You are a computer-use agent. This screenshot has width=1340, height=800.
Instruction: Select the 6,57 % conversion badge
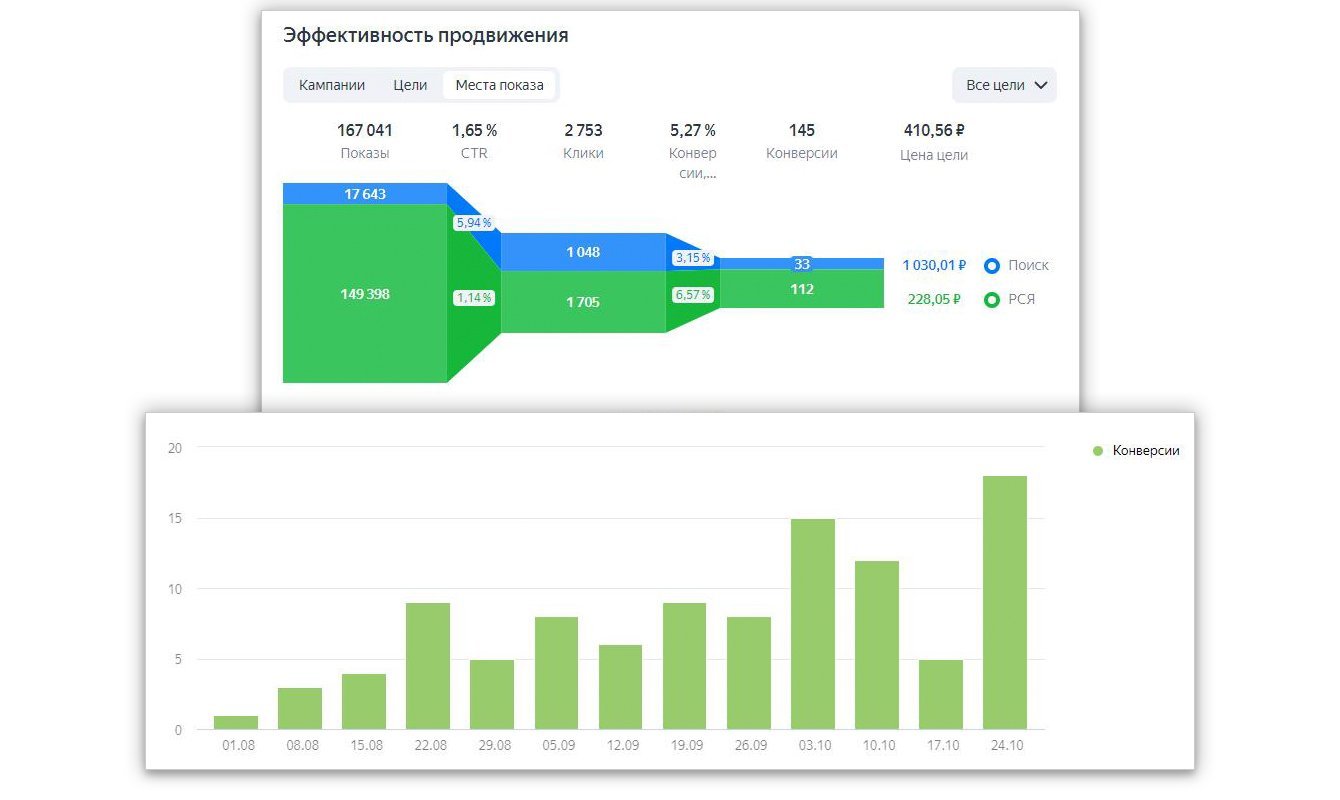click(x=692, y=295)
